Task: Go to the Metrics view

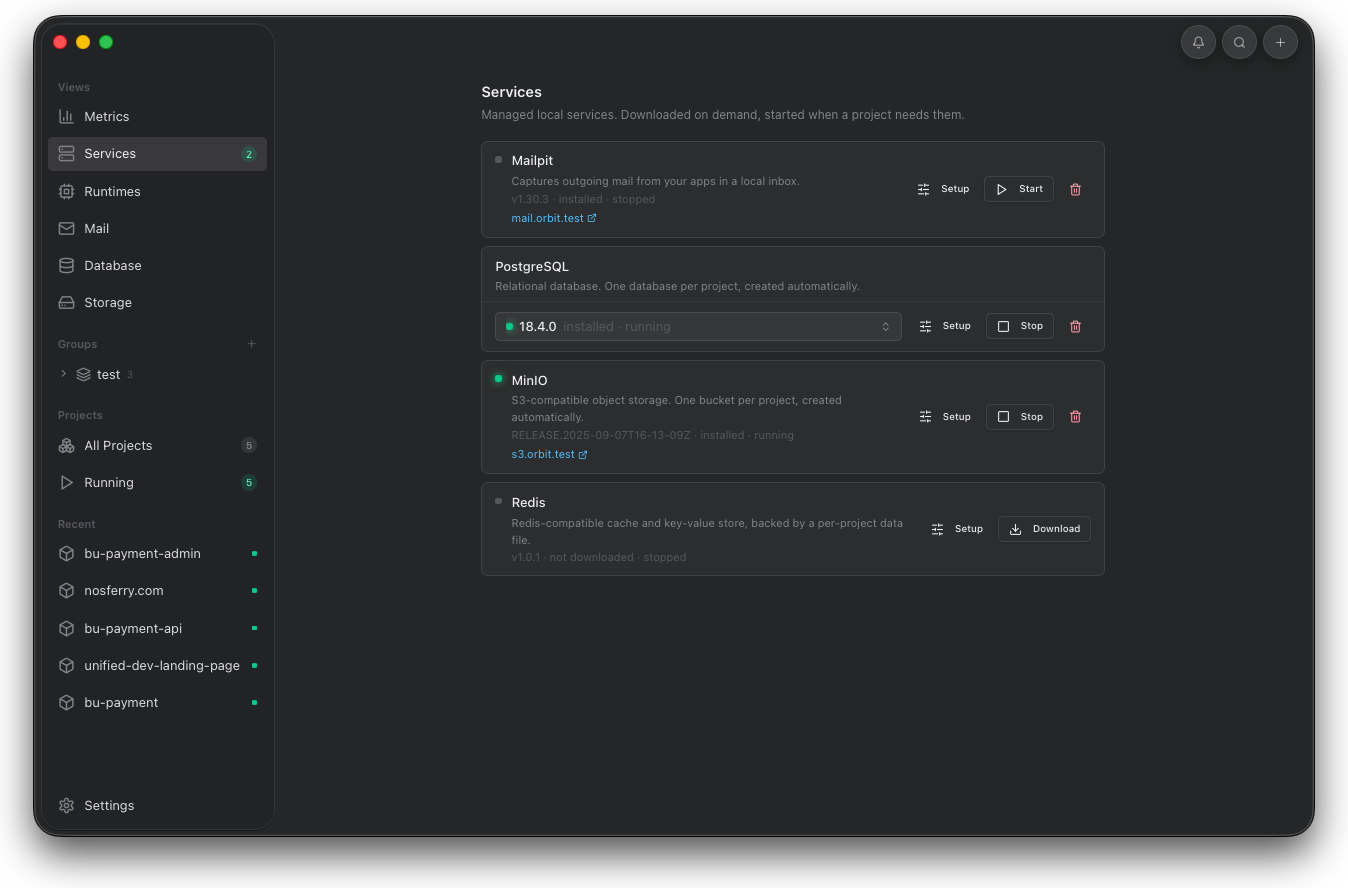Action: point(157,116)
